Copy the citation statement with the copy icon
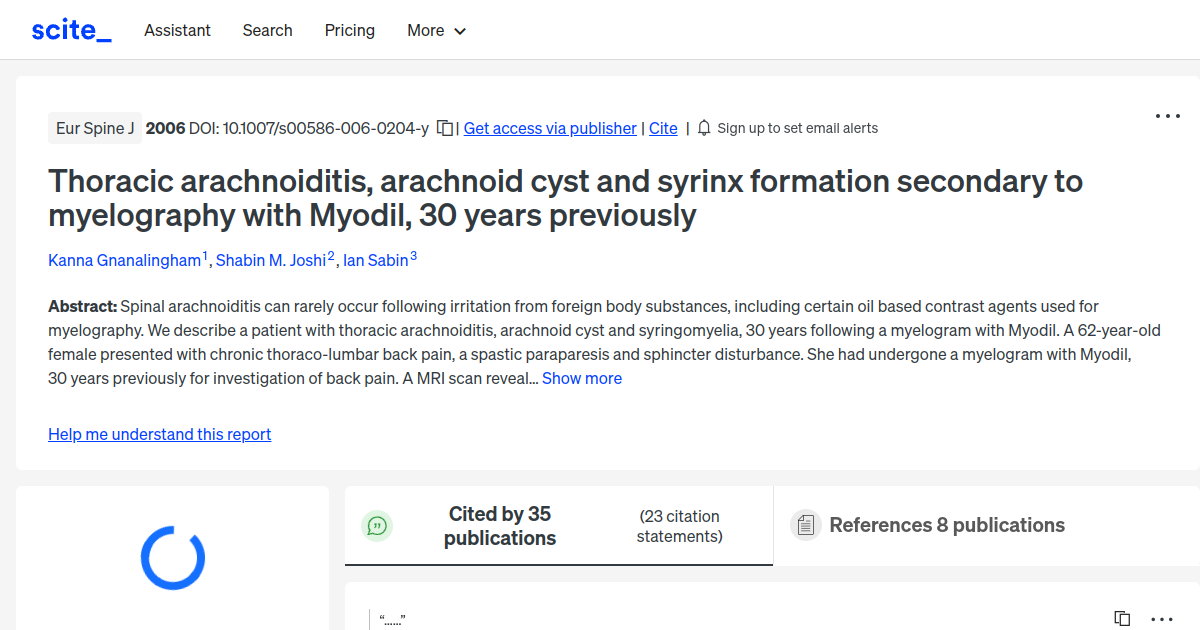This screenshot has height=630, width=1200. coord(1122,619)
